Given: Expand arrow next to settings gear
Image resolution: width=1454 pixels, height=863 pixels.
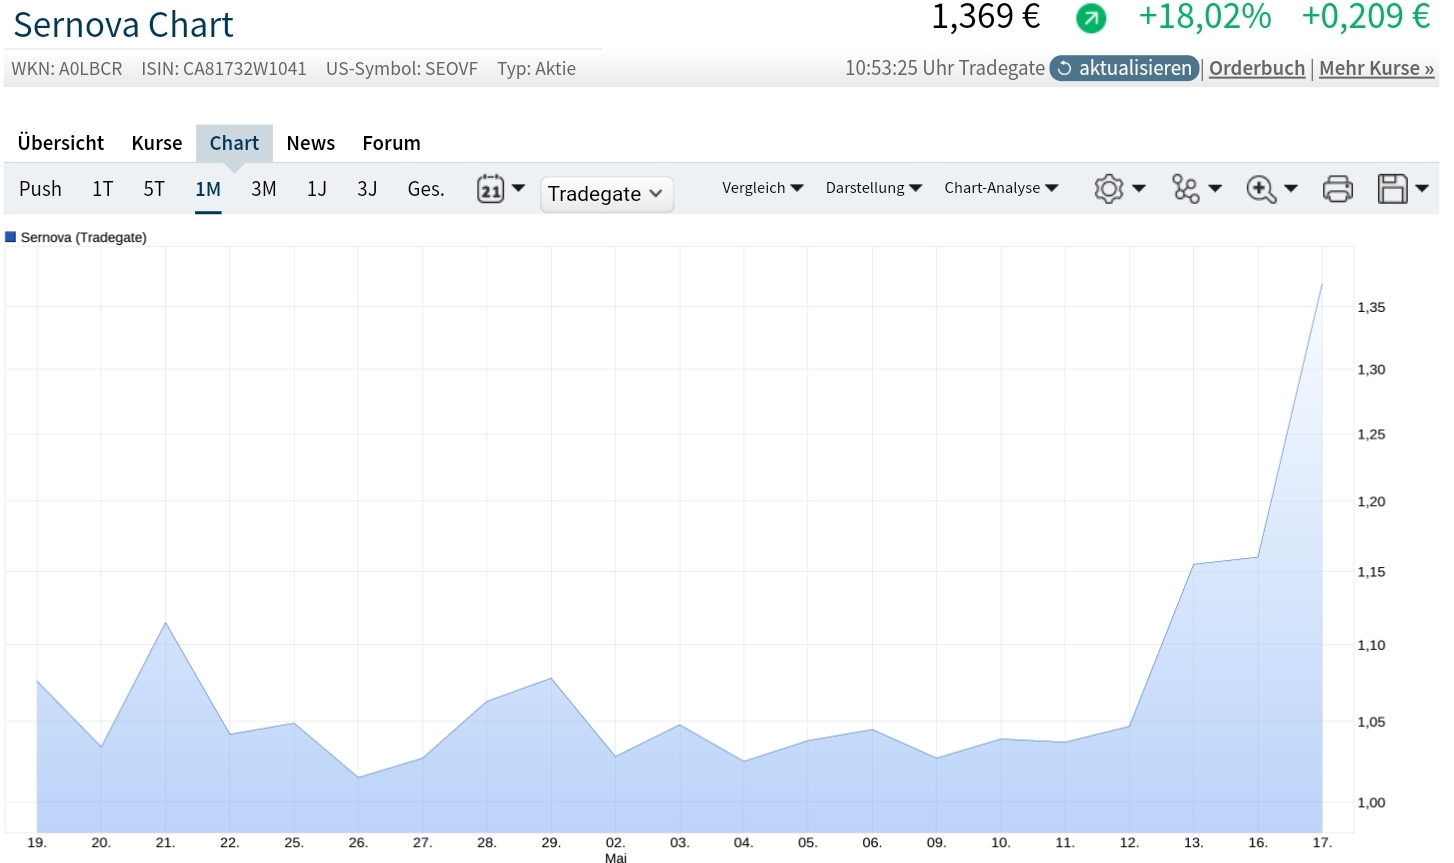Looking at the screenshot, I should [1139, 188].
